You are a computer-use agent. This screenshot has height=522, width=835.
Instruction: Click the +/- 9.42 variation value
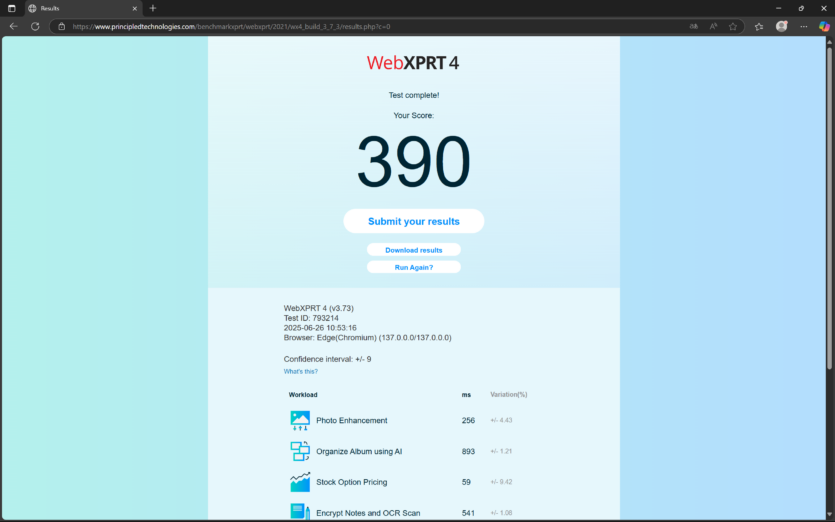click(501, 482)
